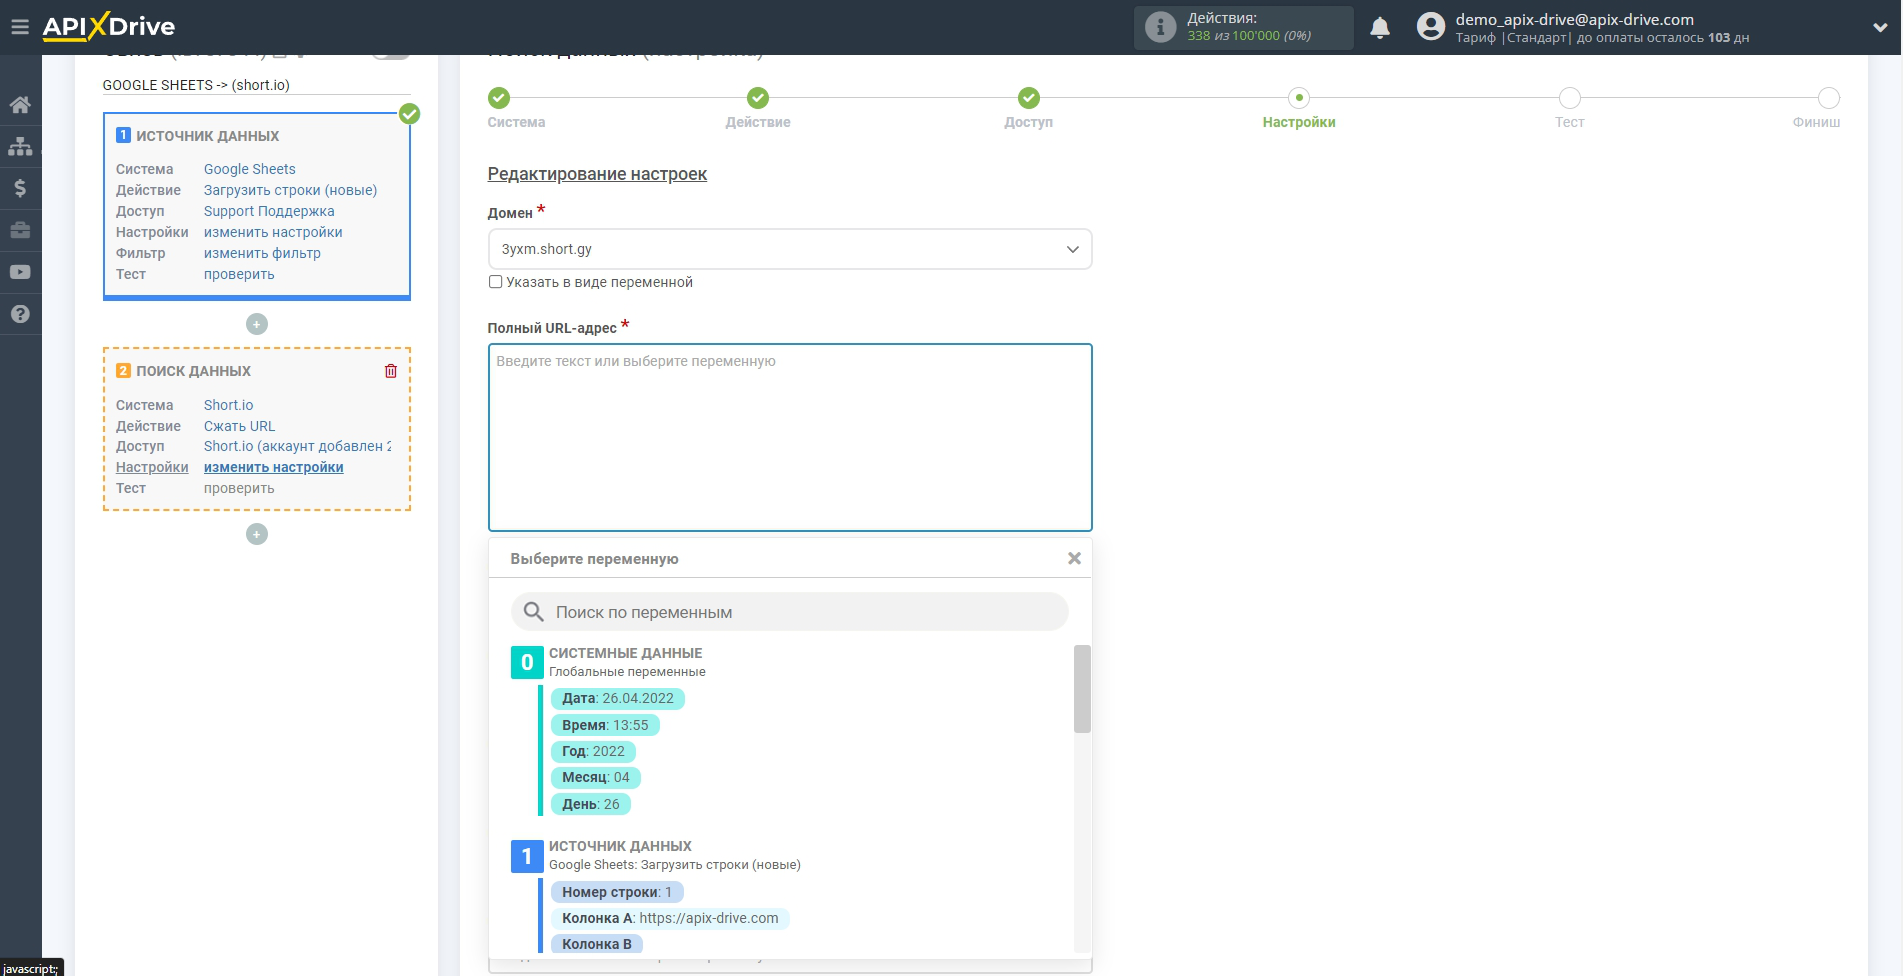Open the Домен dropdown 3yxm.short.gy
This screenshot has height=976, width=1903.
click(790, 249)
